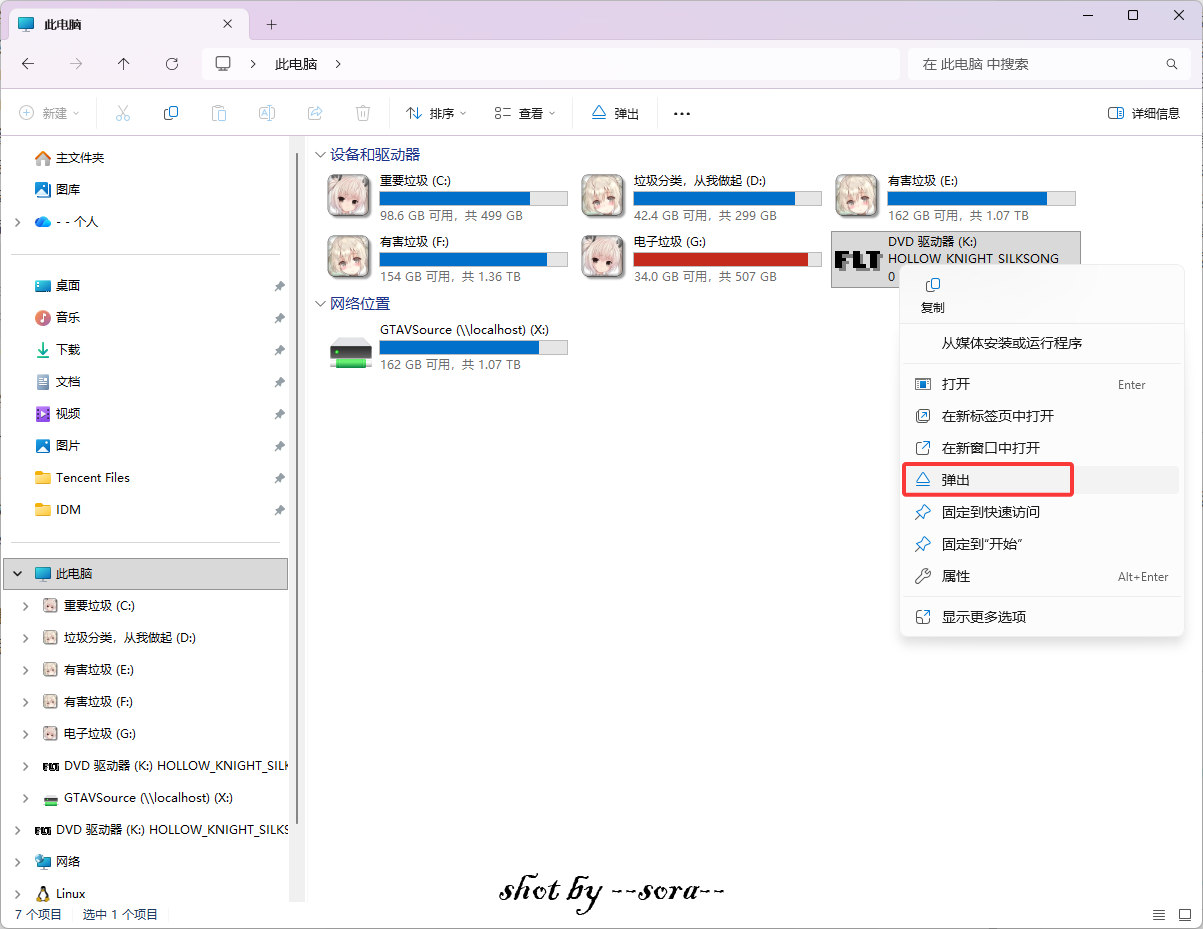Click the Delete trash icon in toolbar
Screen dimensions: 1203x929
pyautogui.click(x=363, y=113)
